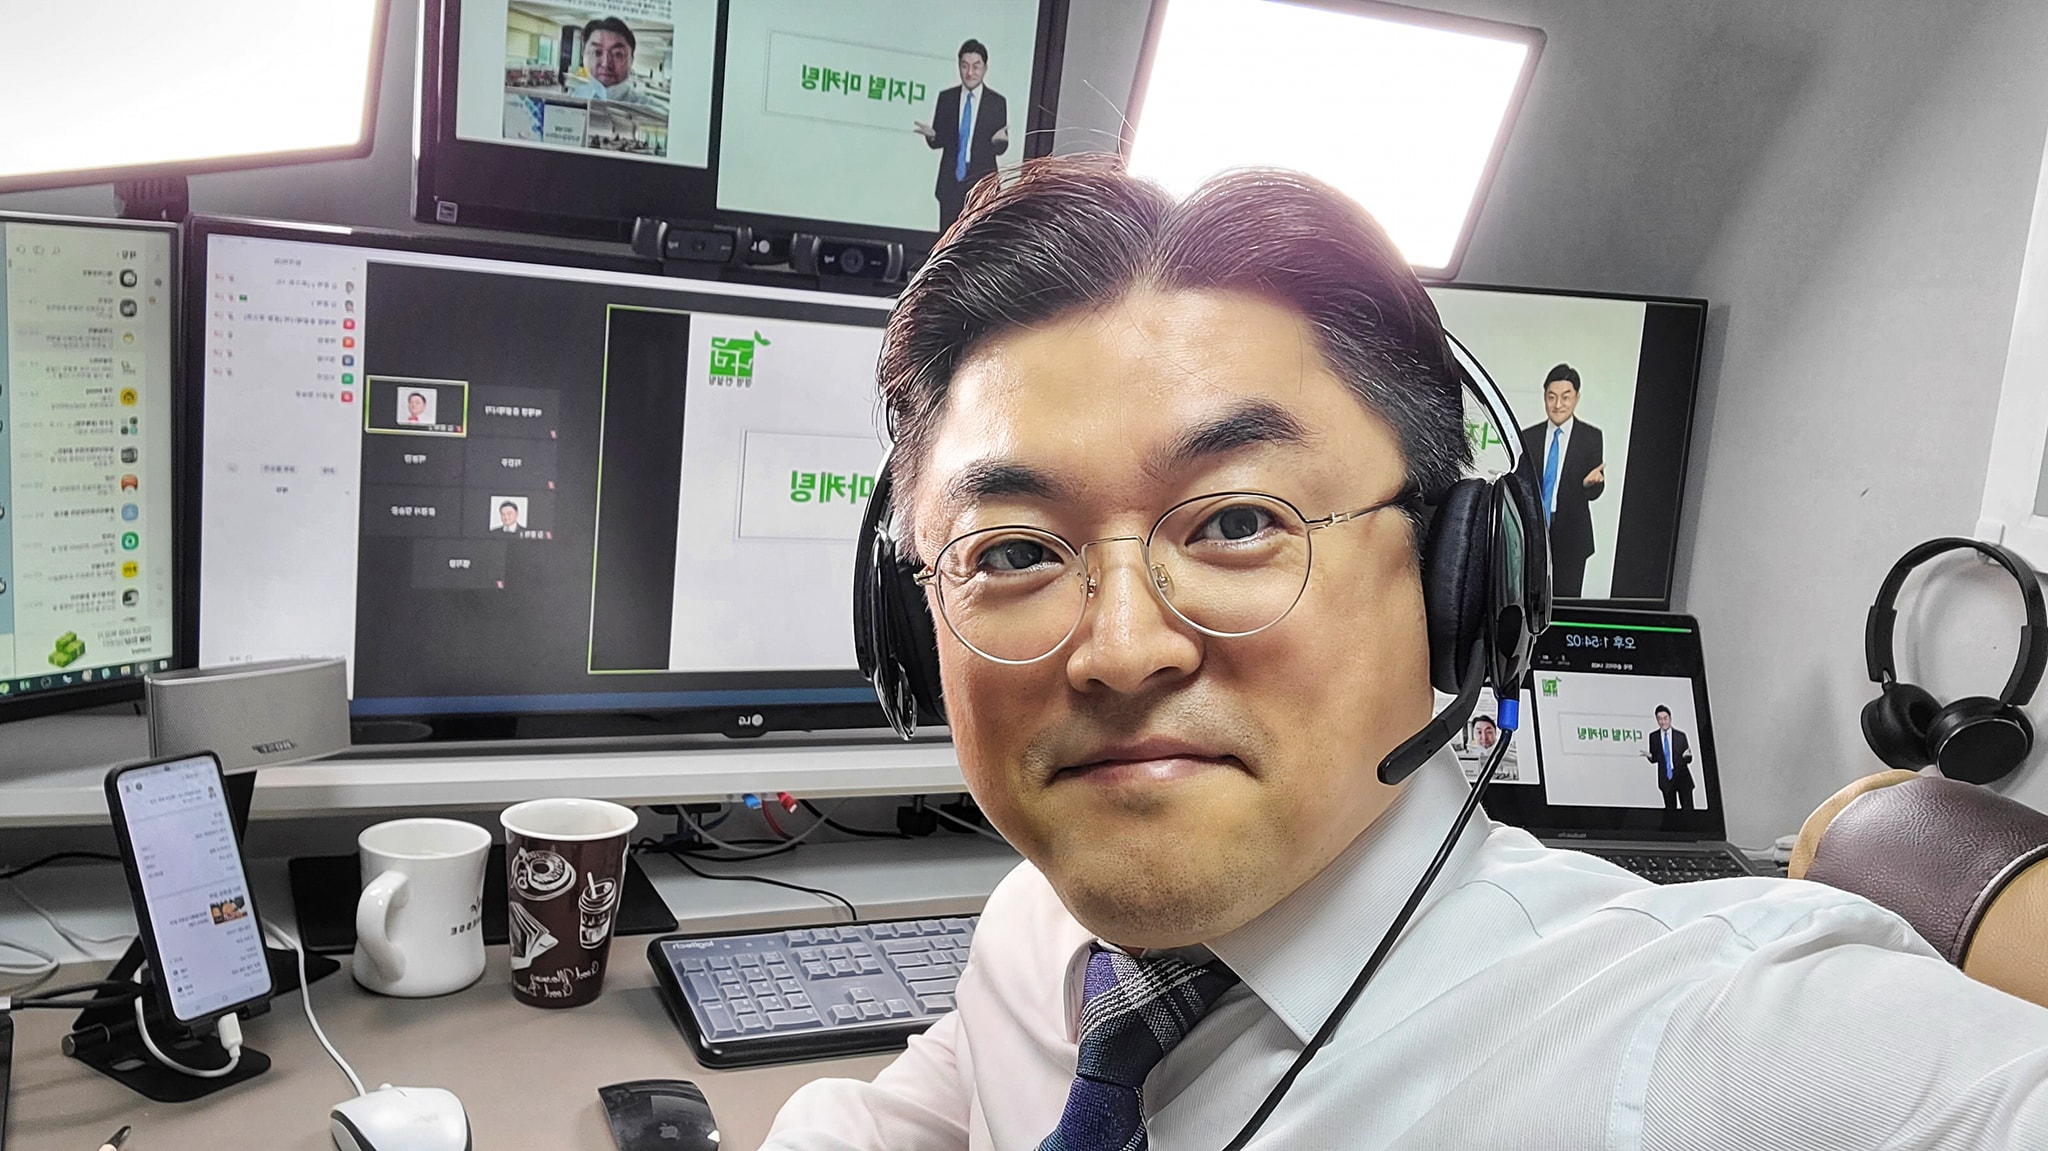Select the top photo avatar in participants panel
Image resolution: width=2048 pixels, height=1151 pixels.
click(x=349, y=286)
